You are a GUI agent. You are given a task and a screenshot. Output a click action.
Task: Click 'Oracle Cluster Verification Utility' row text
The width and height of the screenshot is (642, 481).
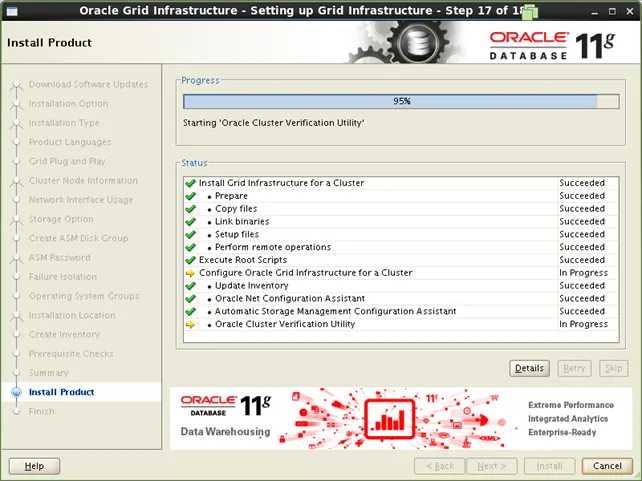click(285, 324)
